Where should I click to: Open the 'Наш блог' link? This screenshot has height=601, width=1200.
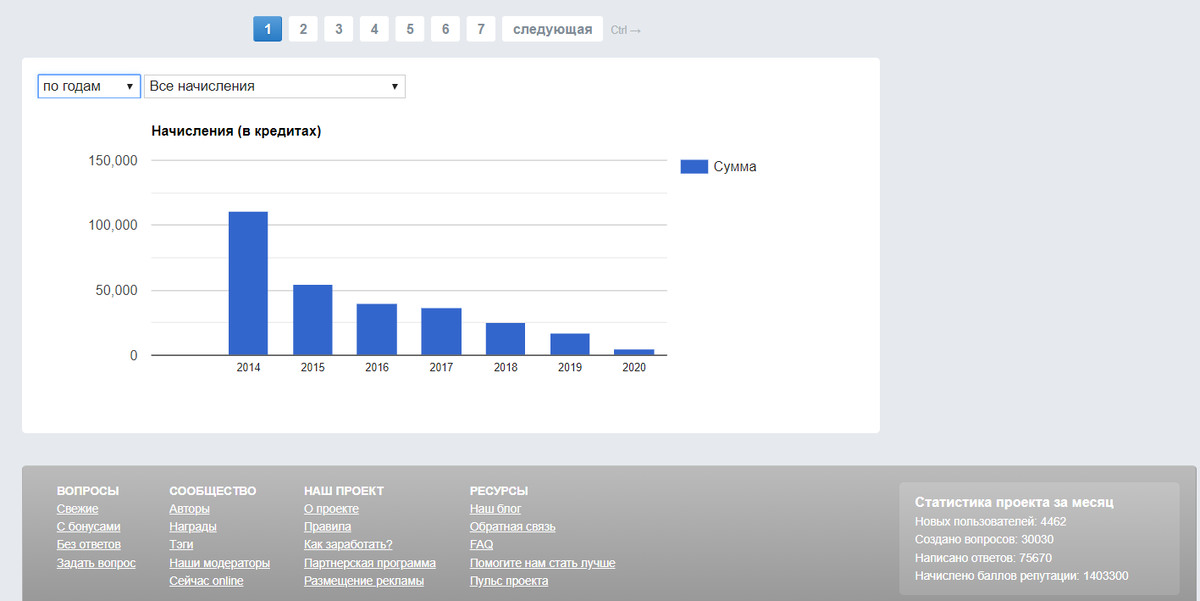click(495, 509)
